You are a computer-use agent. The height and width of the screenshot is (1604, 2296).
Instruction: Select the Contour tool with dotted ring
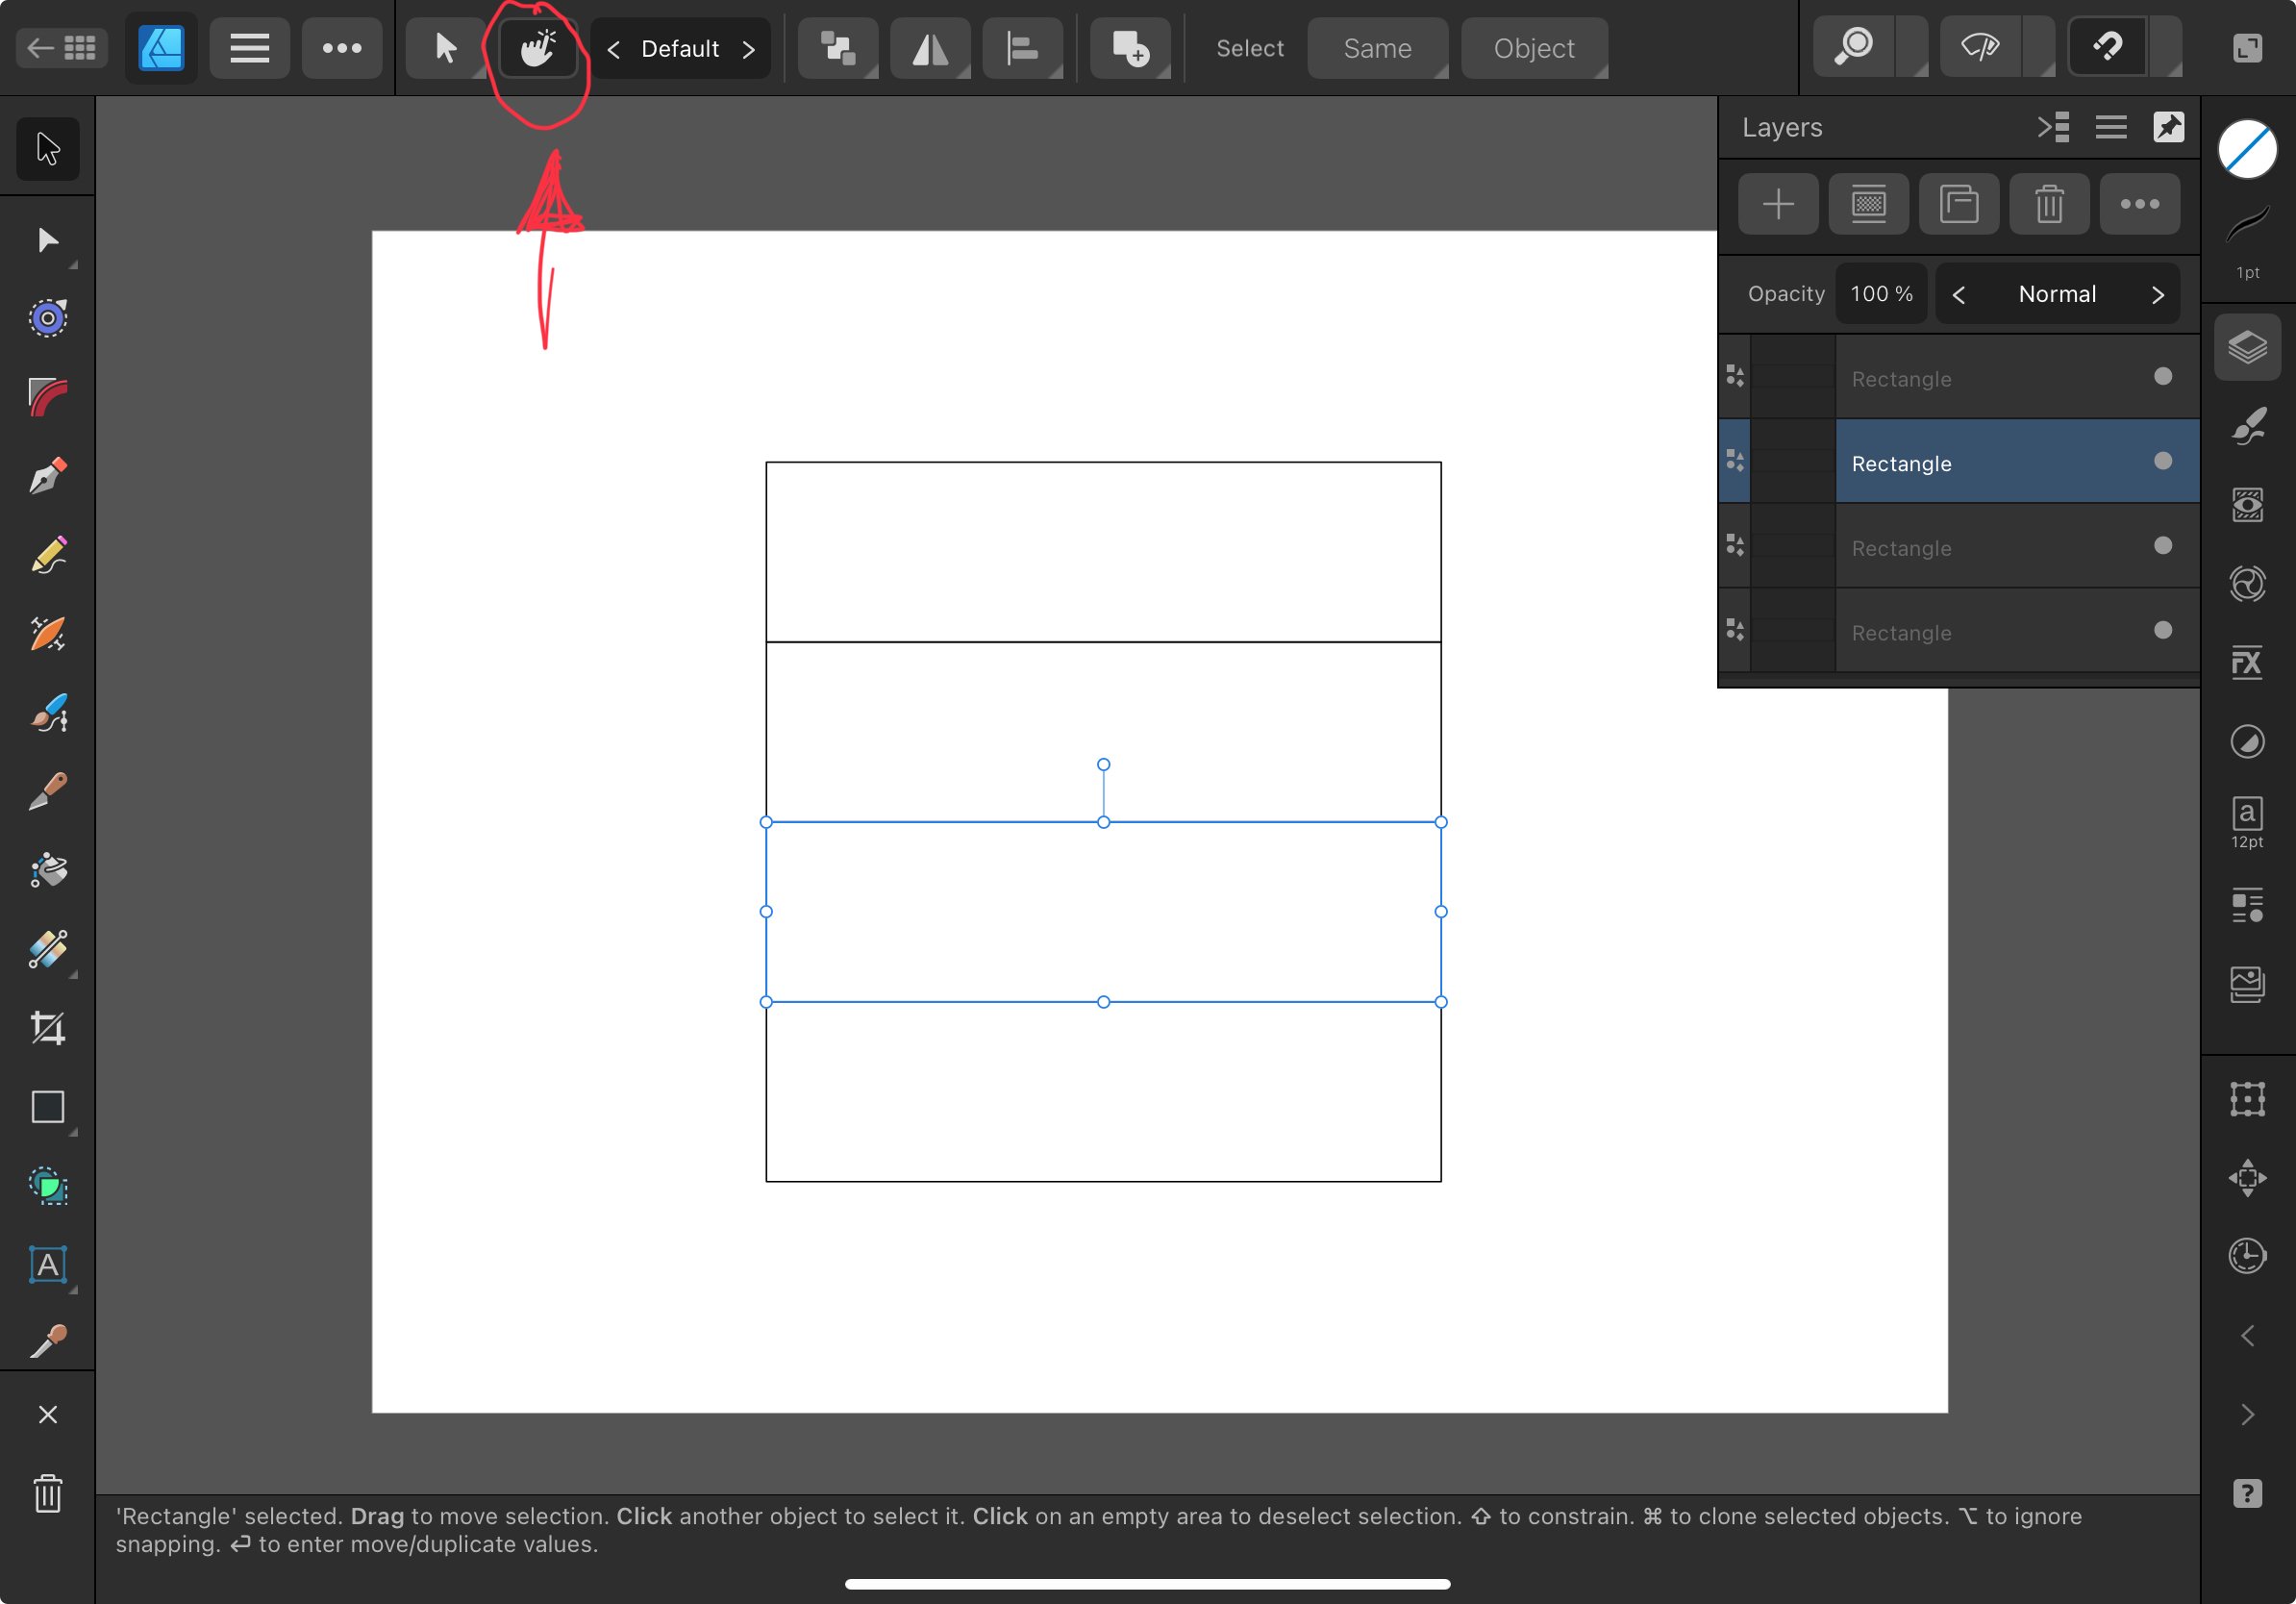[47, 318]
